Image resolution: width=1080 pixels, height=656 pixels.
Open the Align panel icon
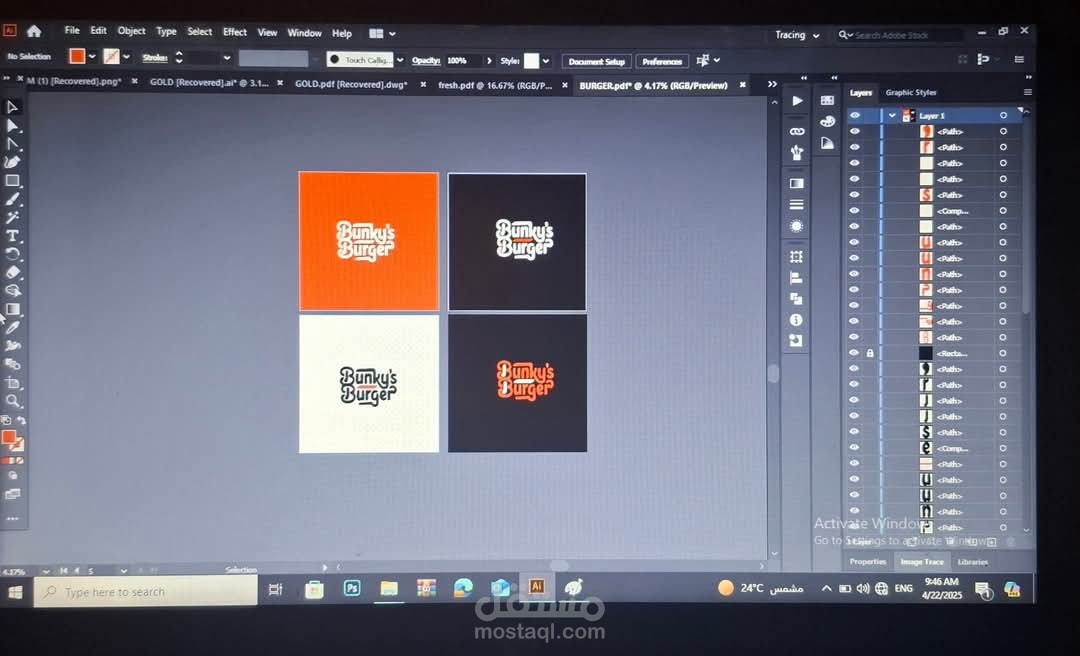point(796,278)
